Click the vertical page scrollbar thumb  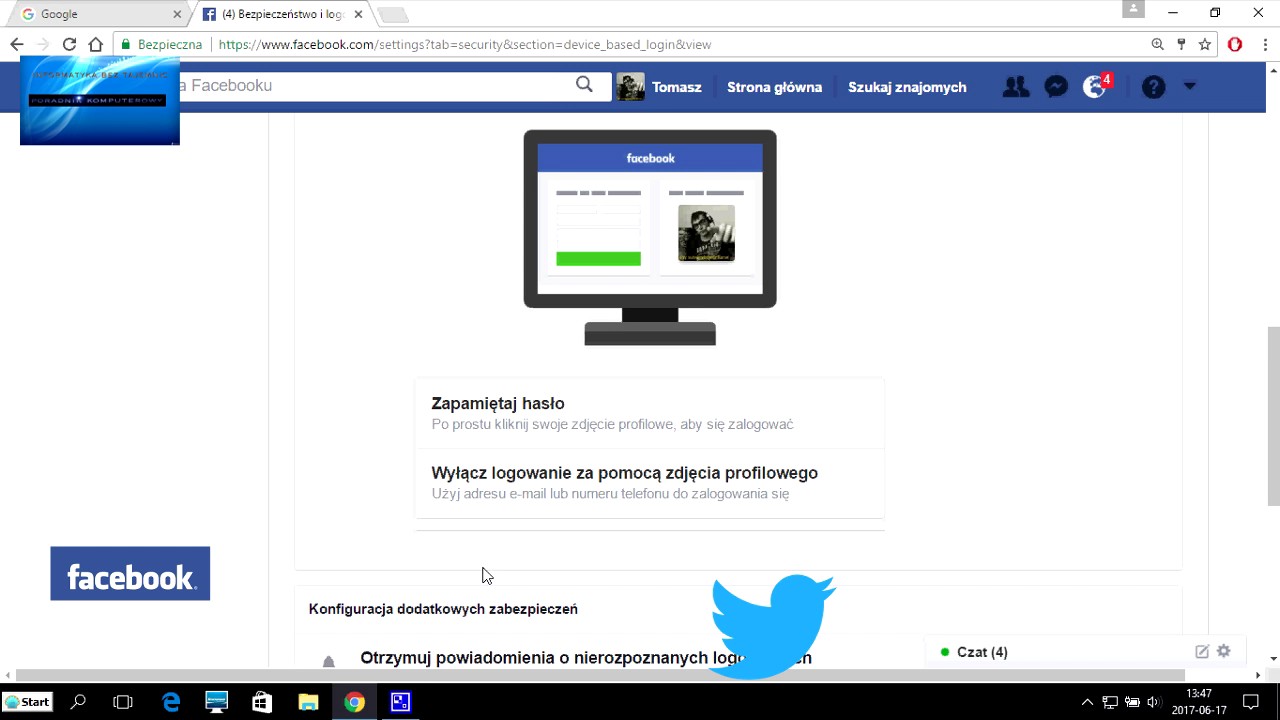(1273, 415)
